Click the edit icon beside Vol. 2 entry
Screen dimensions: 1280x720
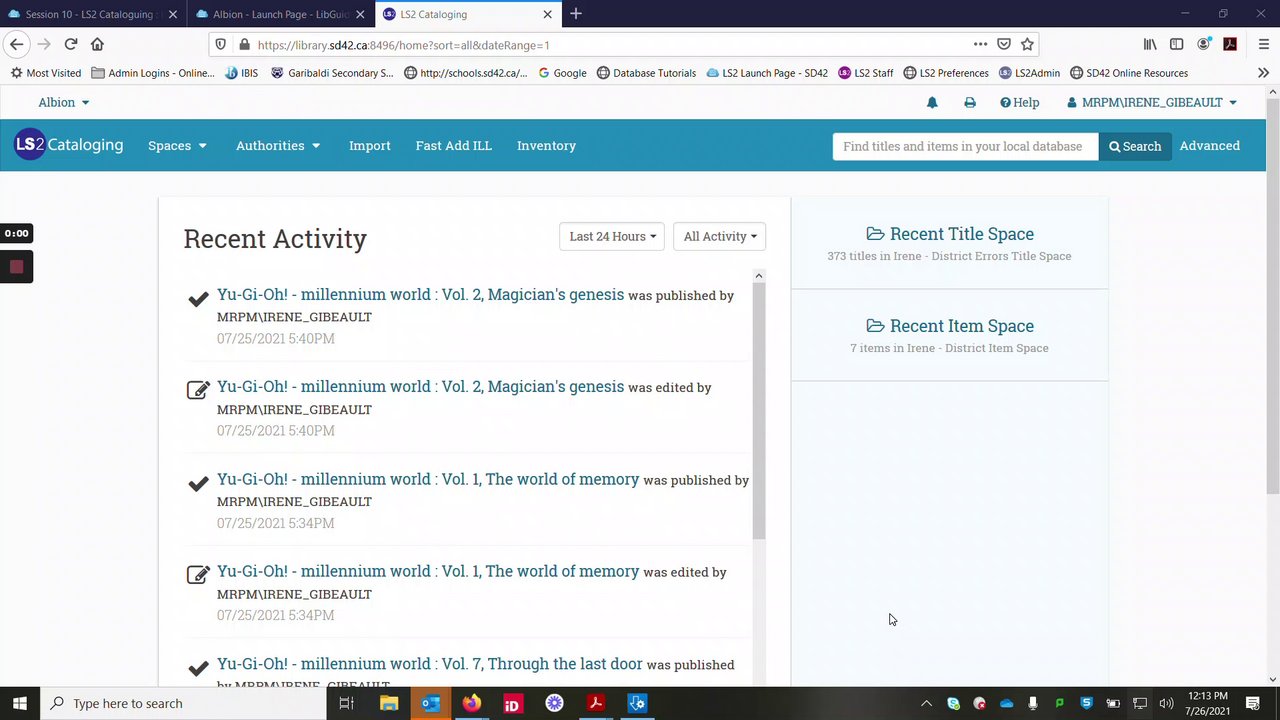coord(198,390)
